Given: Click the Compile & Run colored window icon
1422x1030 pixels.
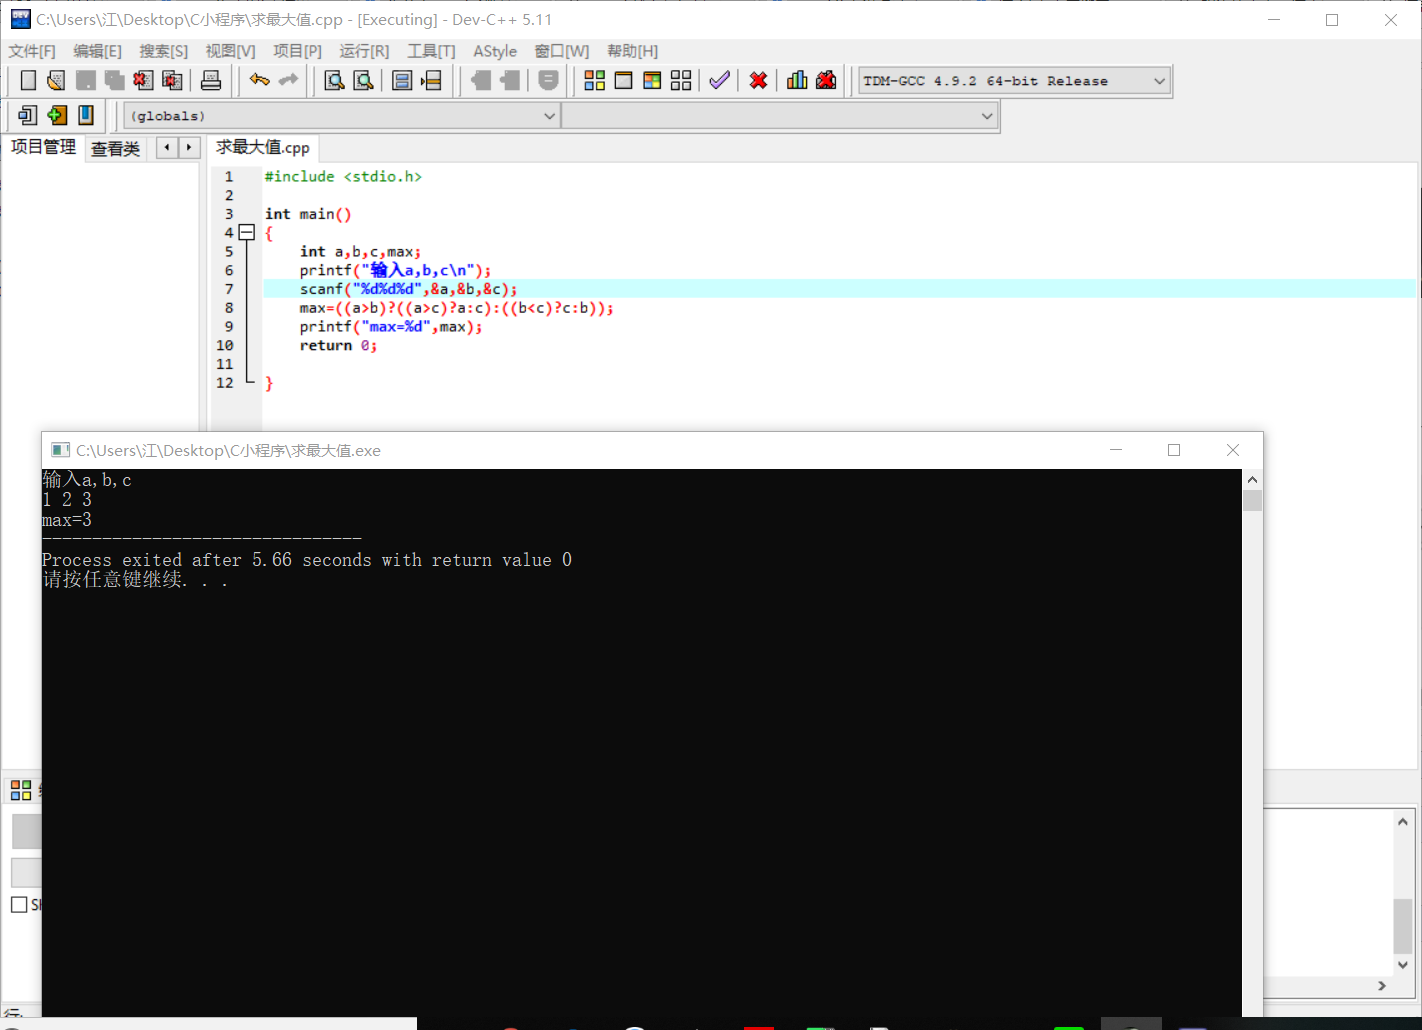Looking at the screenshot, I should point(652,81).
